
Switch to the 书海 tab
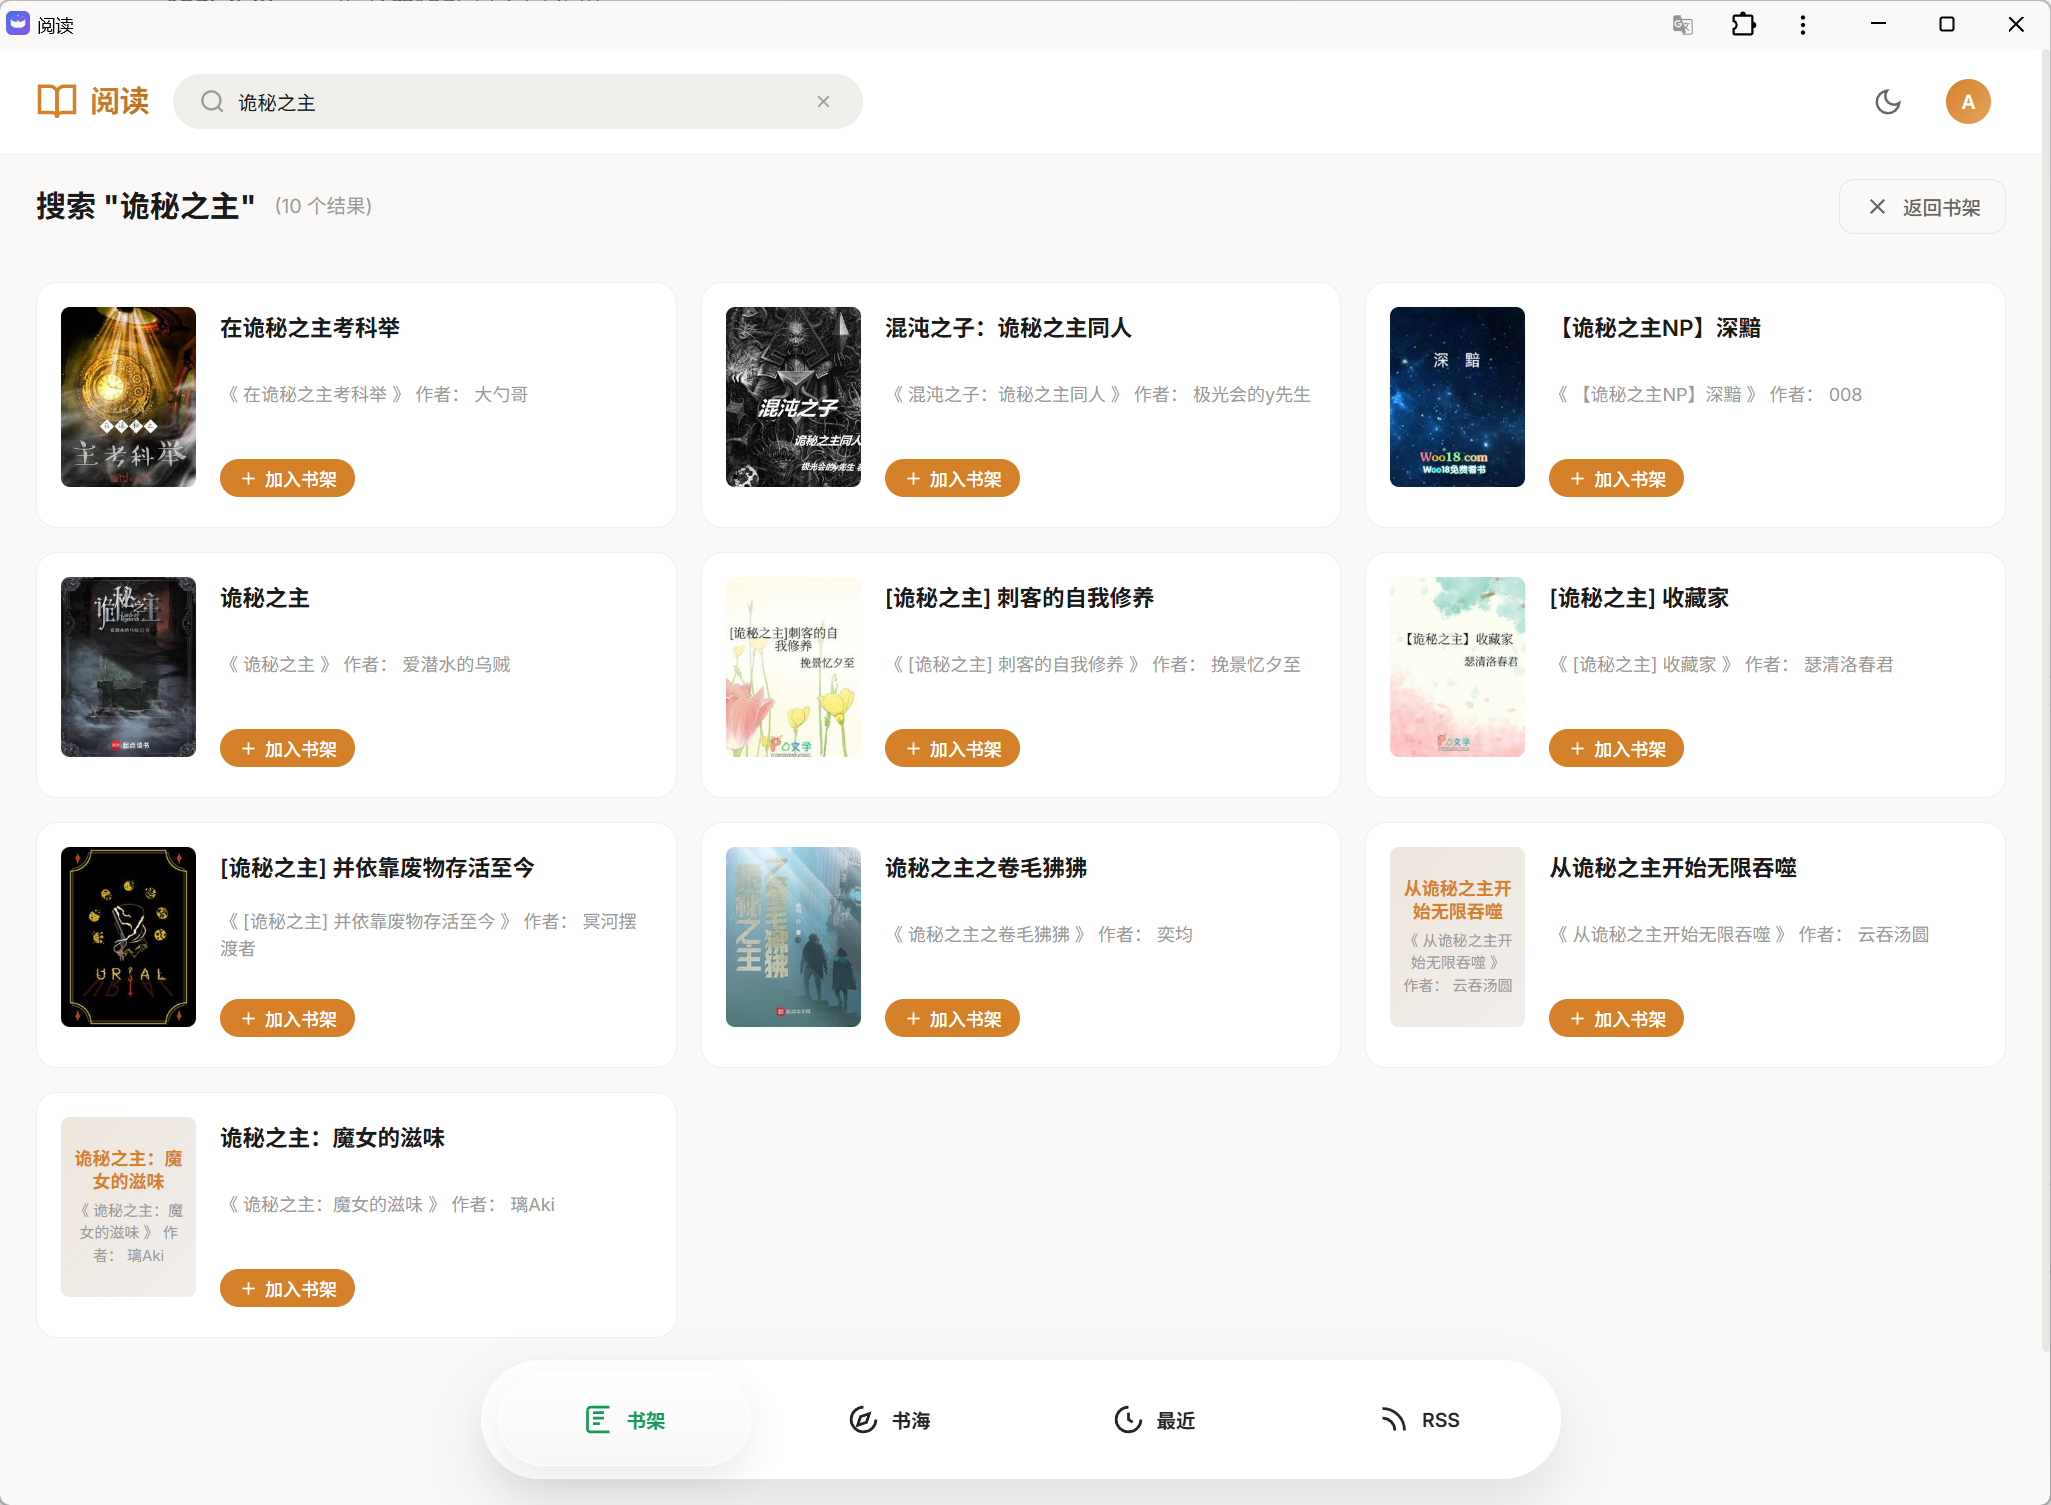(890, 1420)
